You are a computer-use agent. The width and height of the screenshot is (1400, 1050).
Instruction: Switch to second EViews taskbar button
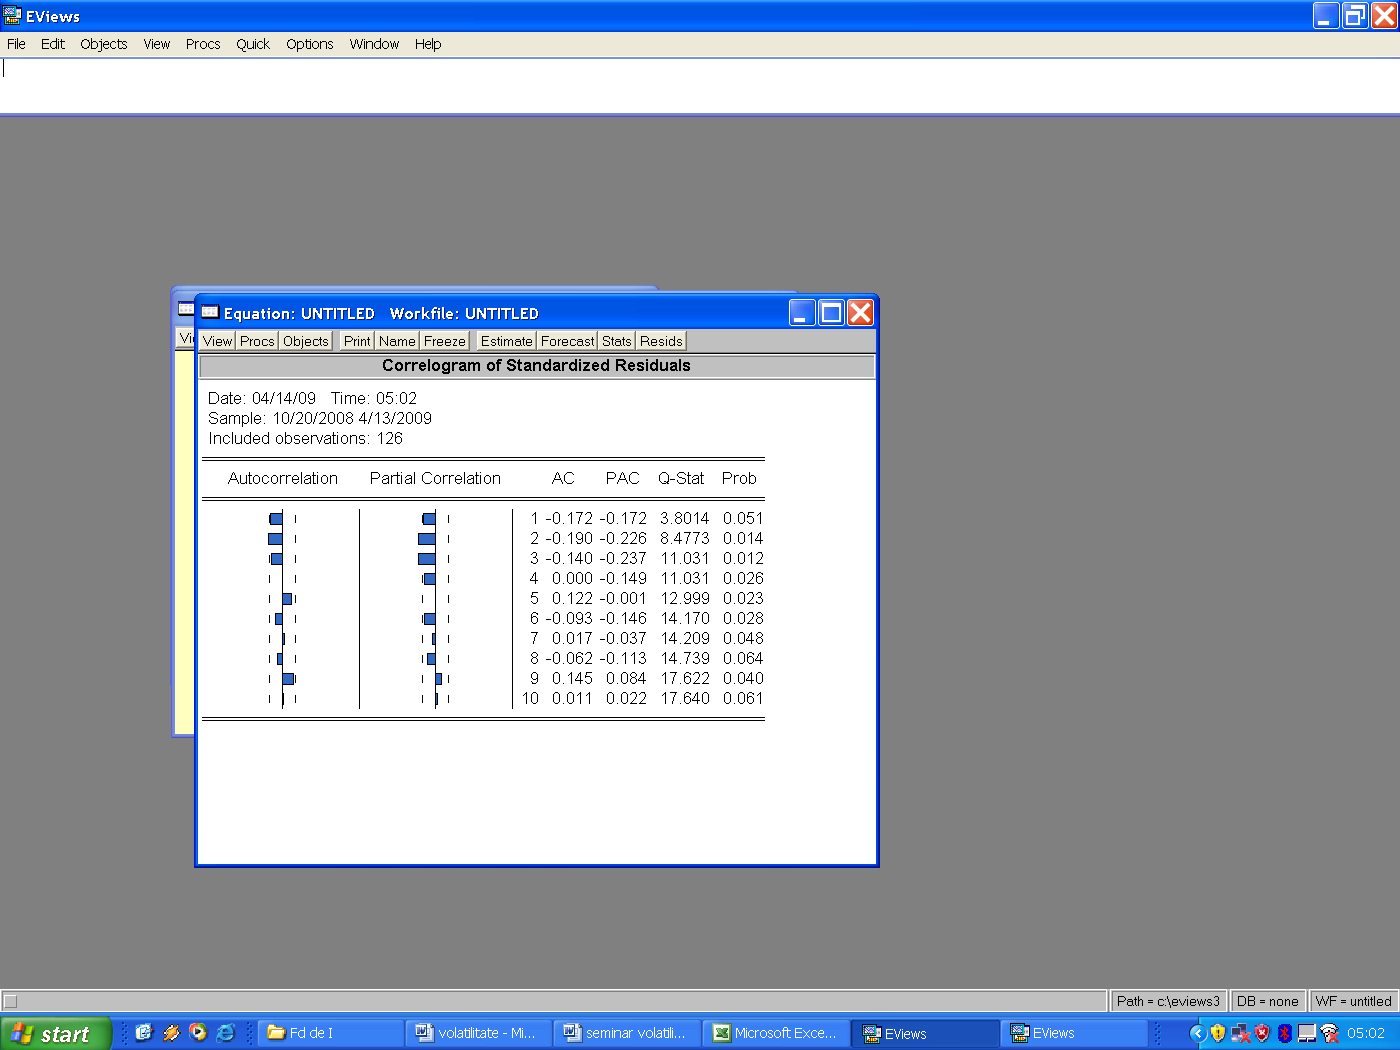point(1073,1034)
